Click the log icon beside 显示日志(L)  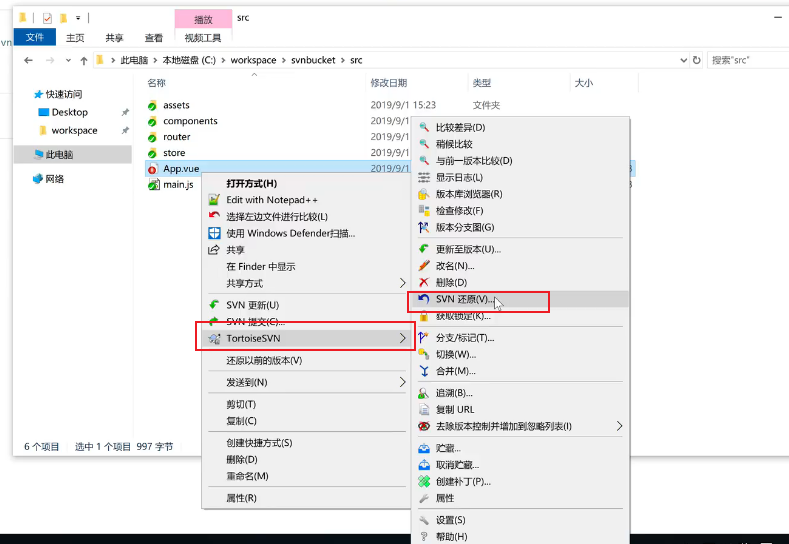pos(424,177)
